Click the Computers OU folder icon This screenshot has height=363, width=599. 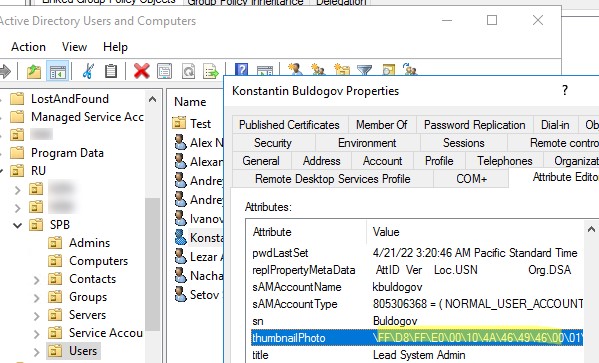click(x=55, y=261)
